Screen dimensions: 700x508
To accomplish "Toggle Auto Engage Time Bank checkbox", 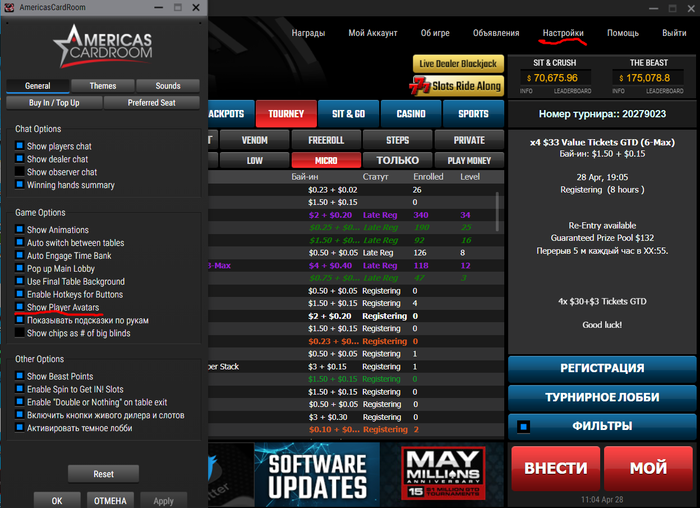I will pyautogui.click(x=20, y=255).
